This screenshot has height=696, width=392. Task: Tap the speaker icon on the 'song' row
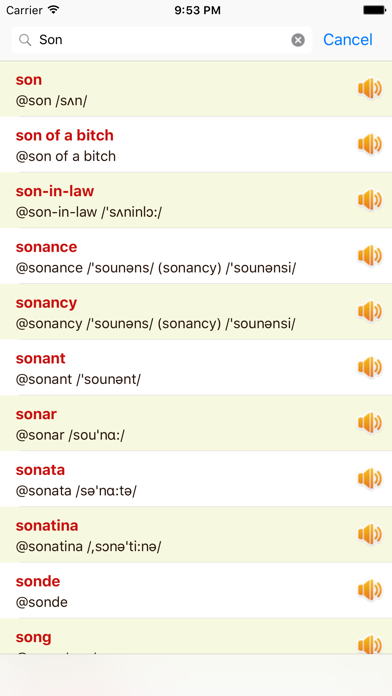click(370, 645)
